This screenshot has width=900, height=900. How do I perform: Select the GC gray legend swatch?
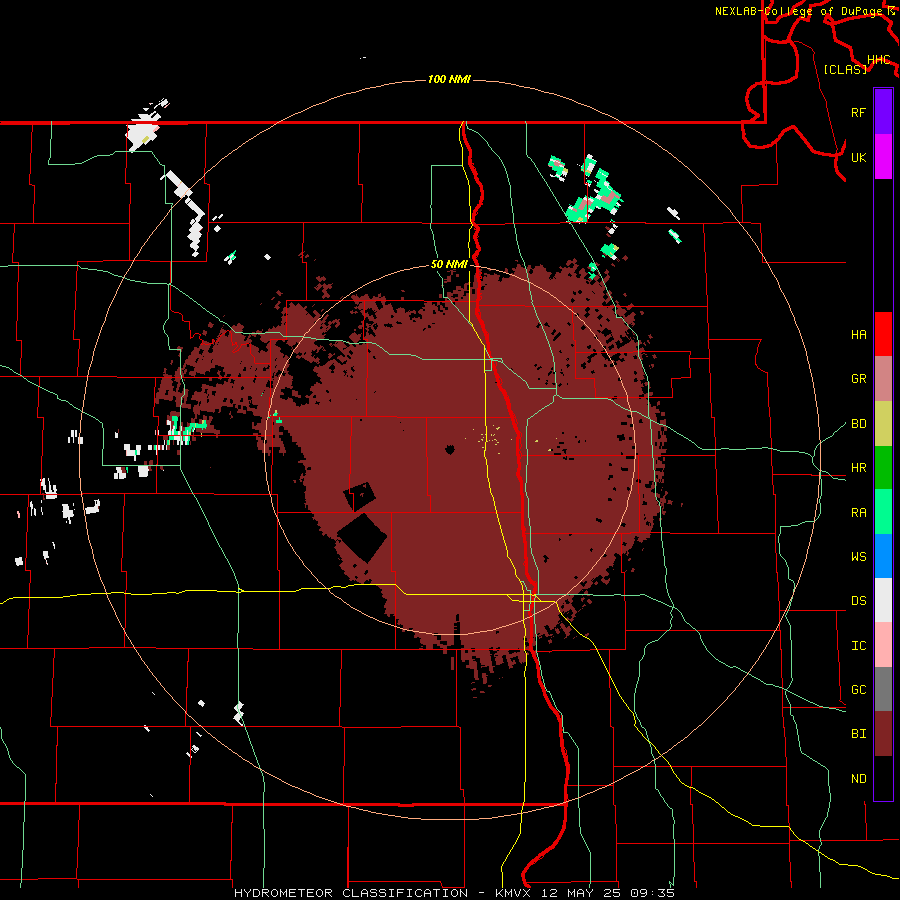tap(883, 689)
